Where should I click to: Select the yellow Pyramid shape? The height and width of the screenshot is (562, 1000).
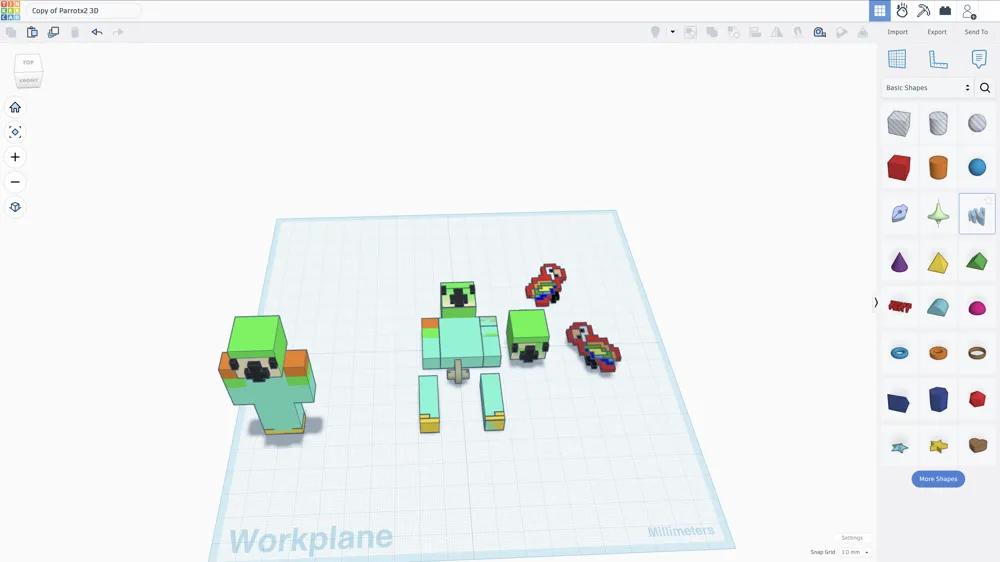pos(938,262)
